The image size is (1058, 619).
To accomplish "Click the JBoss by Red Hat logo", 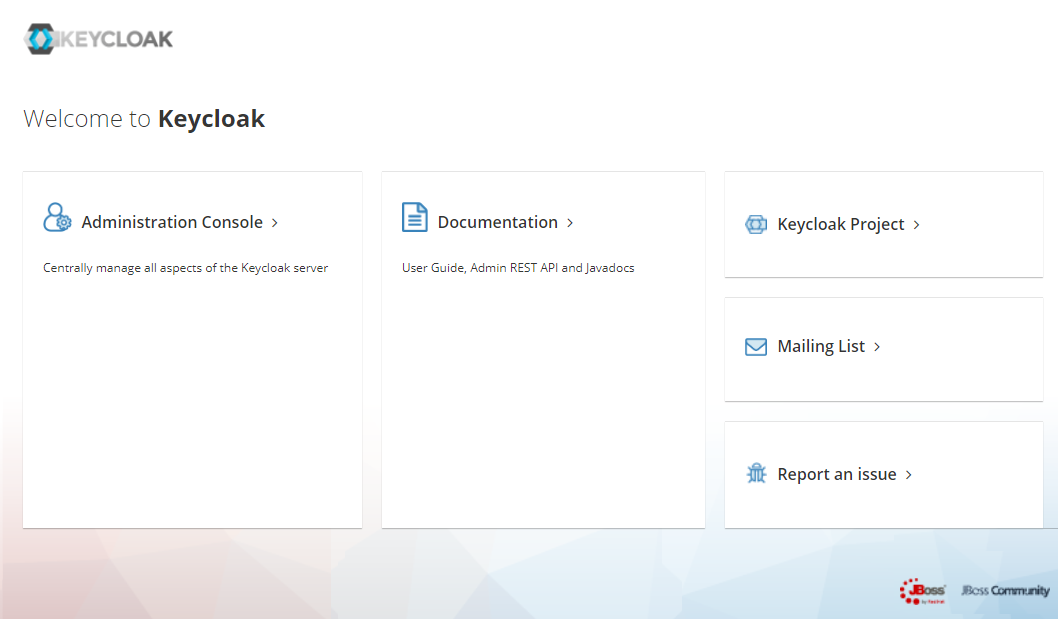I will click(924, 590).
